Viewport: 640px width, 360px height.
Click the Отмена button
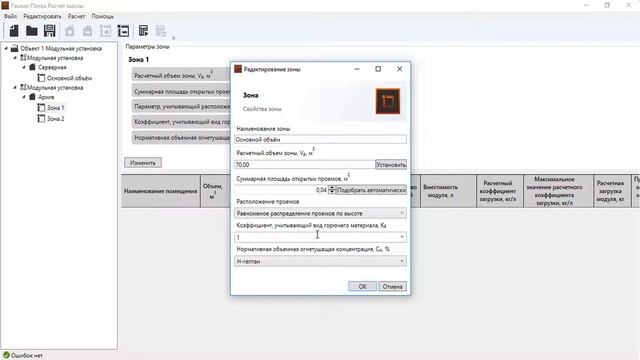[x=392, y=286]
